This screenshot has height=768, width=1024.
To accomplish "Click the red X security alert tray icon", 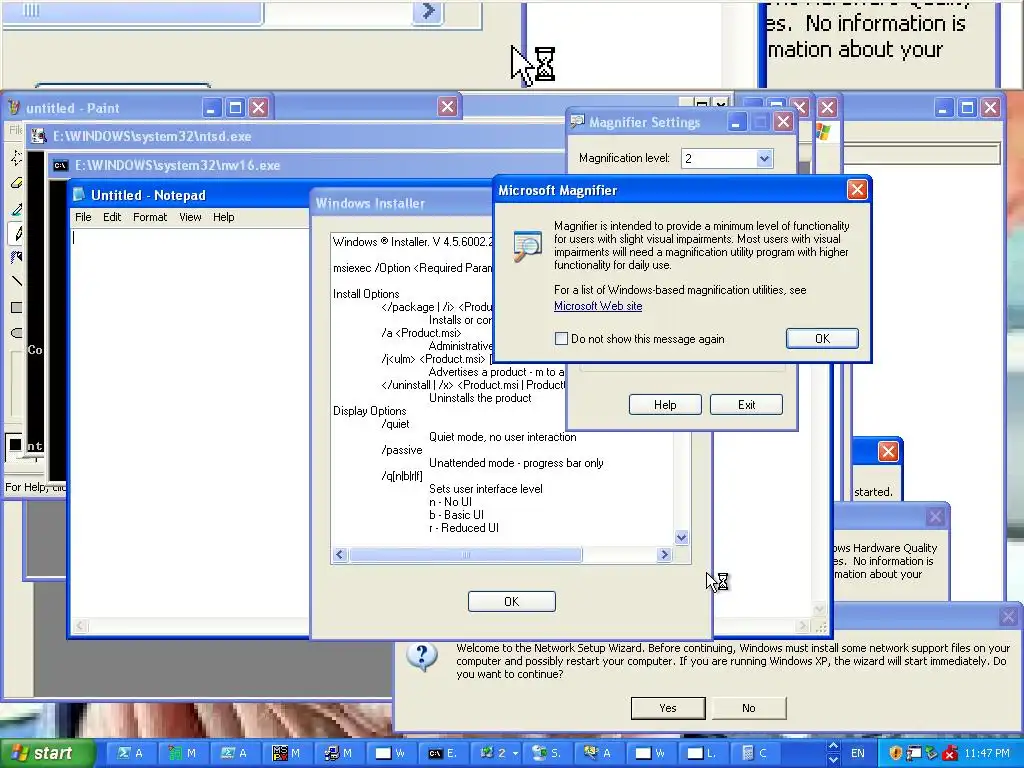I will [x=950, y=753].
